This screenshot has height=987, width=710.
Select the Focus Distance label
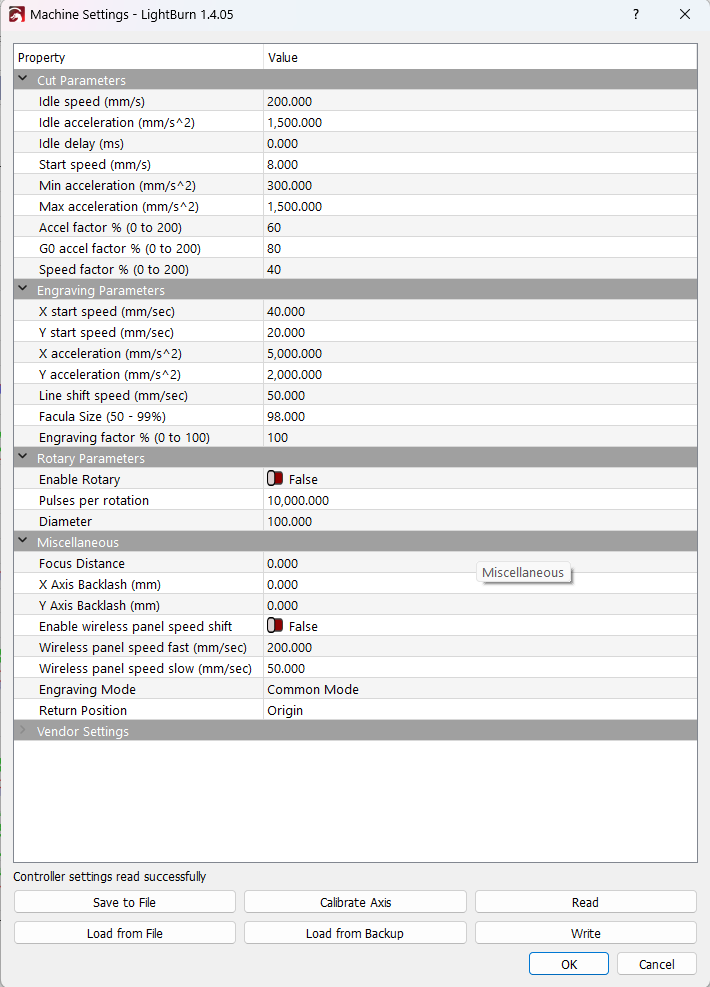pyautogui.click(x=82, y=563)
